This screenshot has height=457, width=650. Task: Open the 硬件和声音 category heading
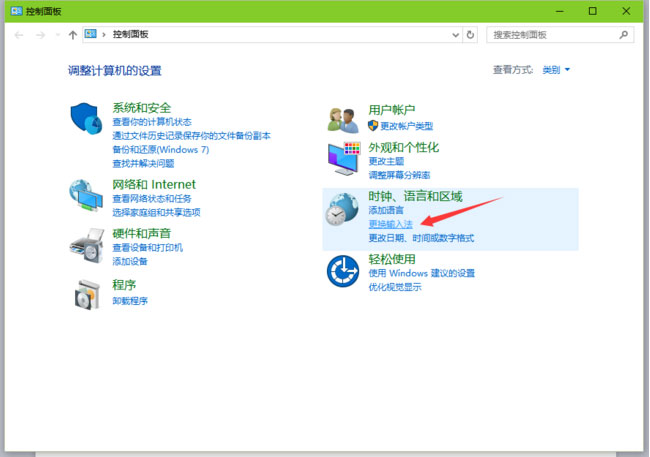click(142, 233)
